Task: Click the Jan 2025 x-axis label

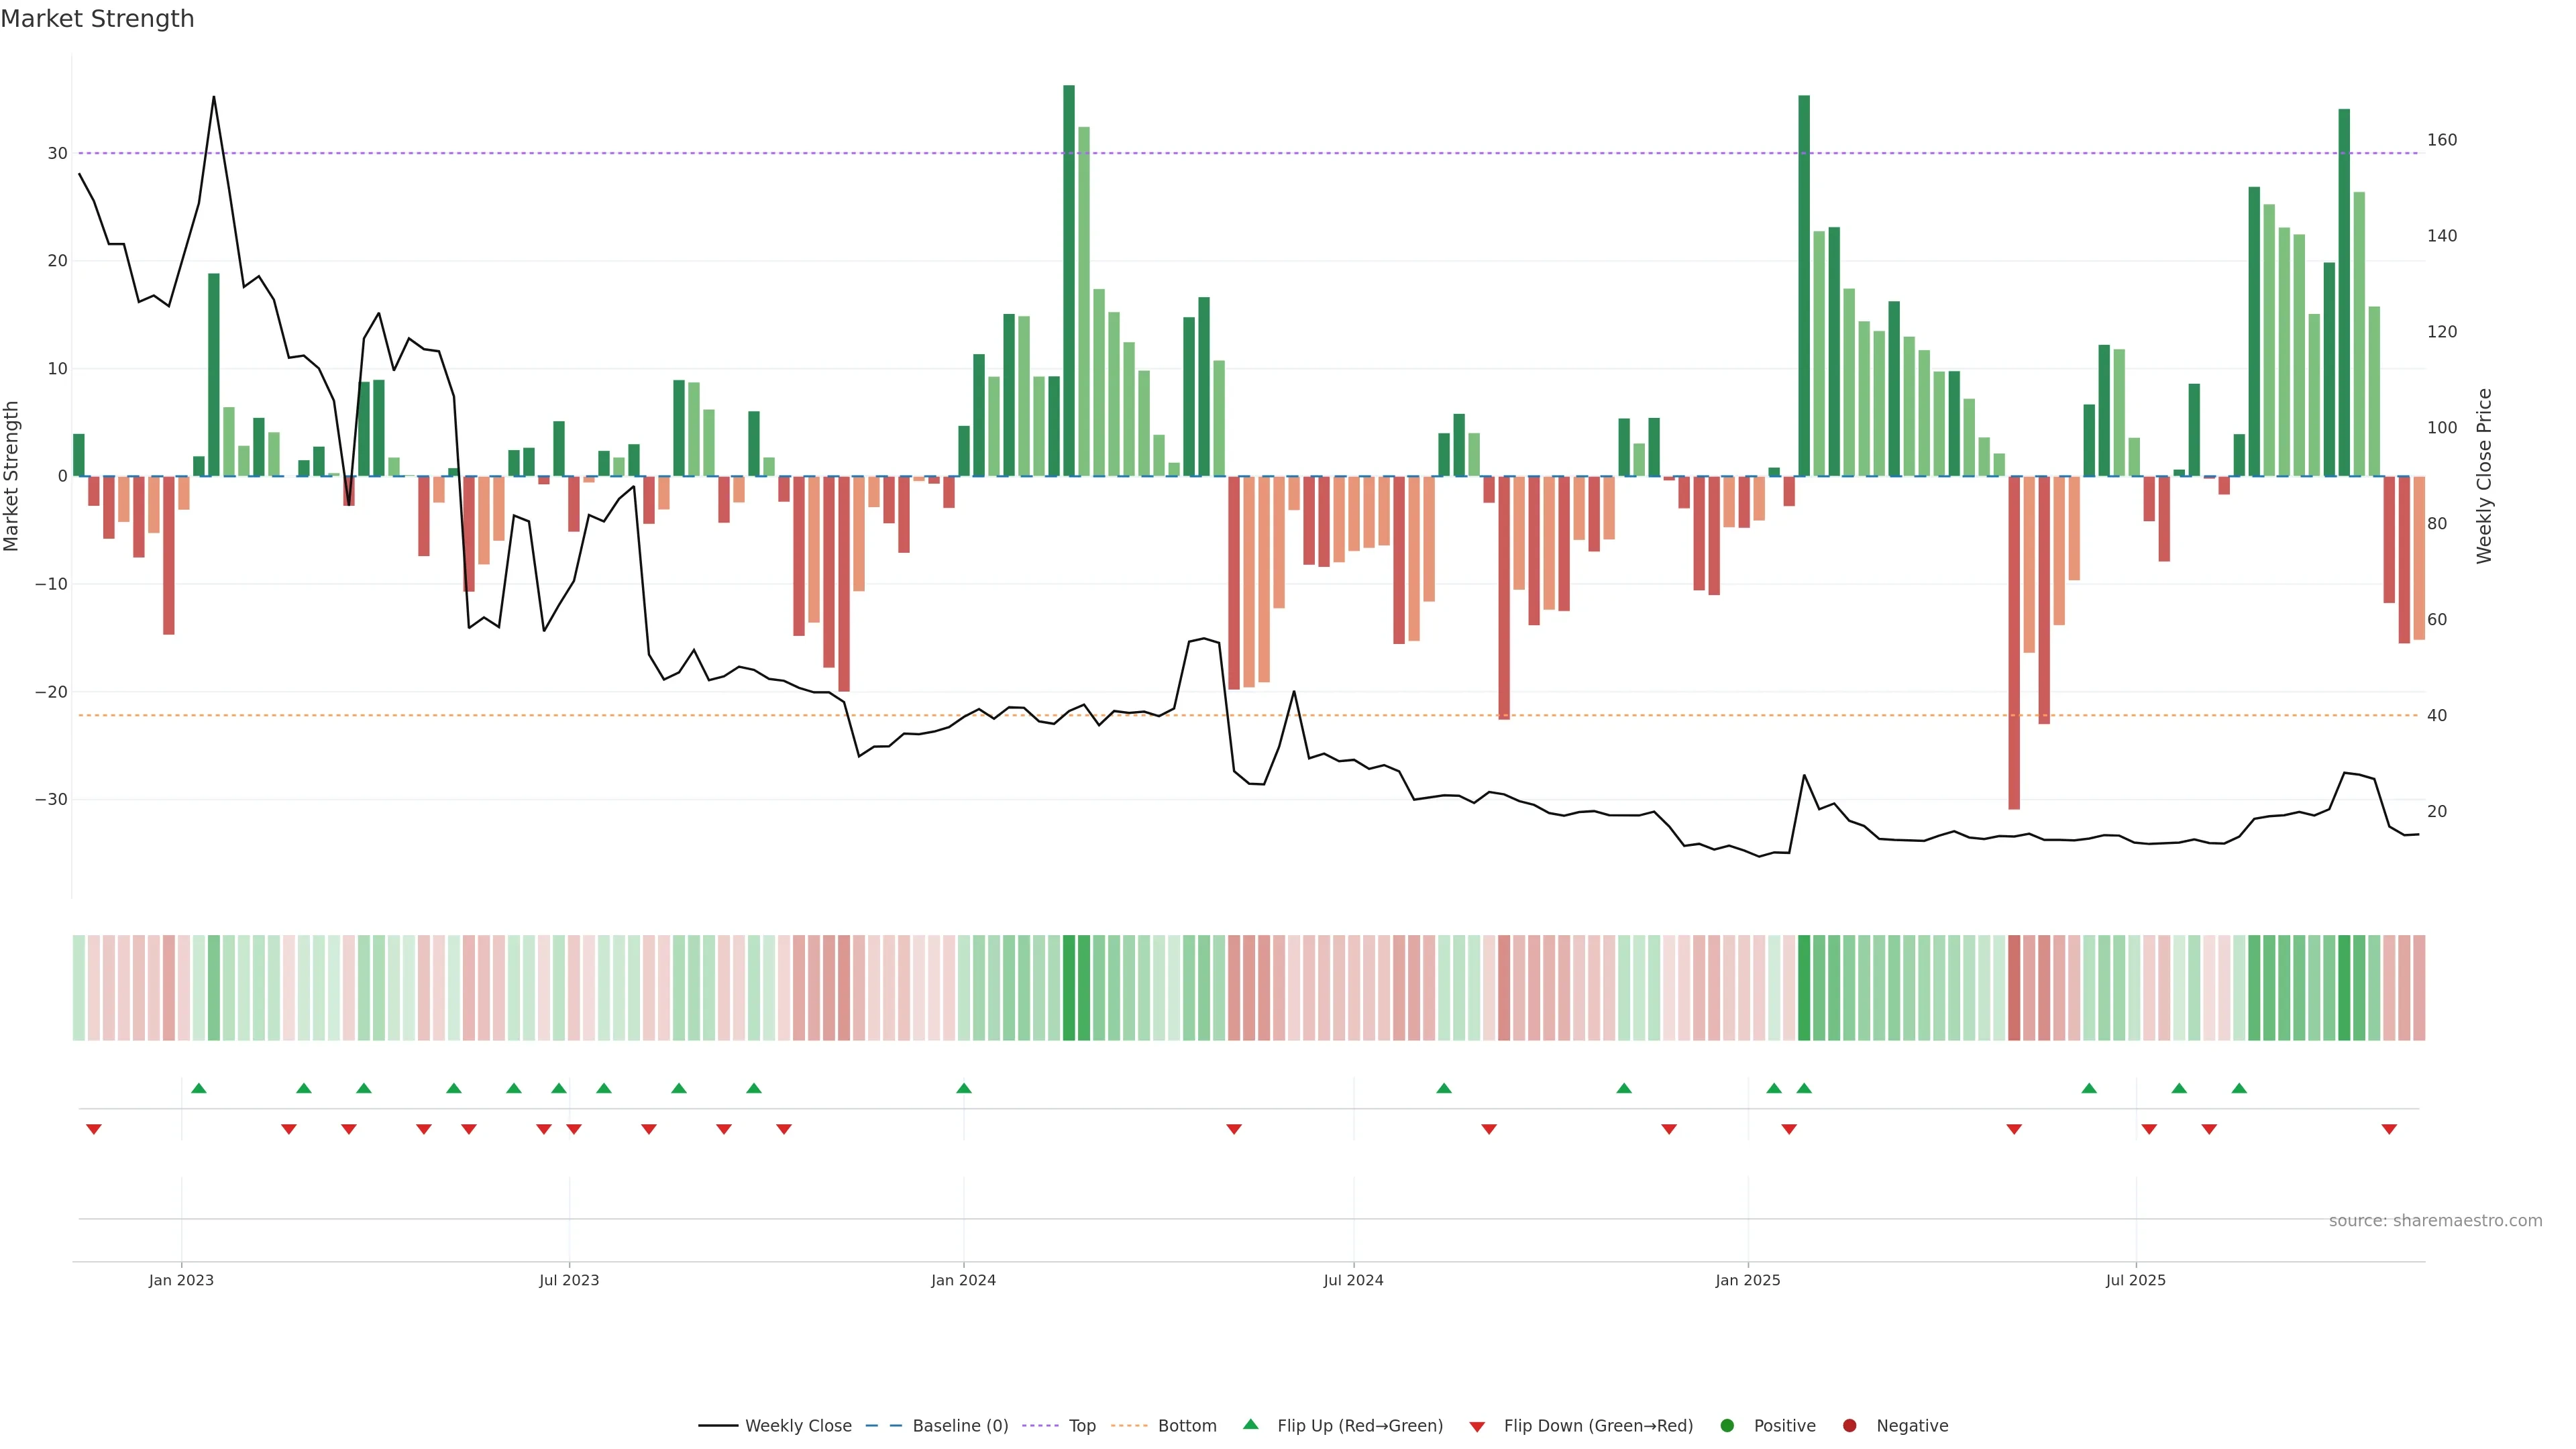Action: pos(1747,1280)
